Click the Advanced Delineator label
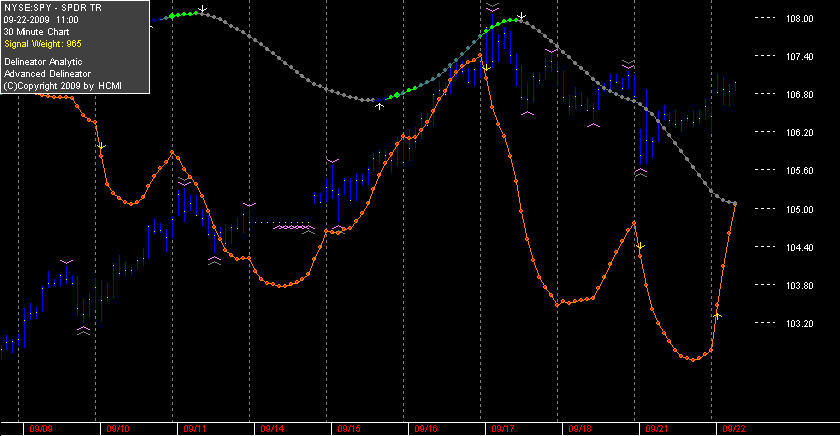 pyautogui.click(x=48, y=74)
